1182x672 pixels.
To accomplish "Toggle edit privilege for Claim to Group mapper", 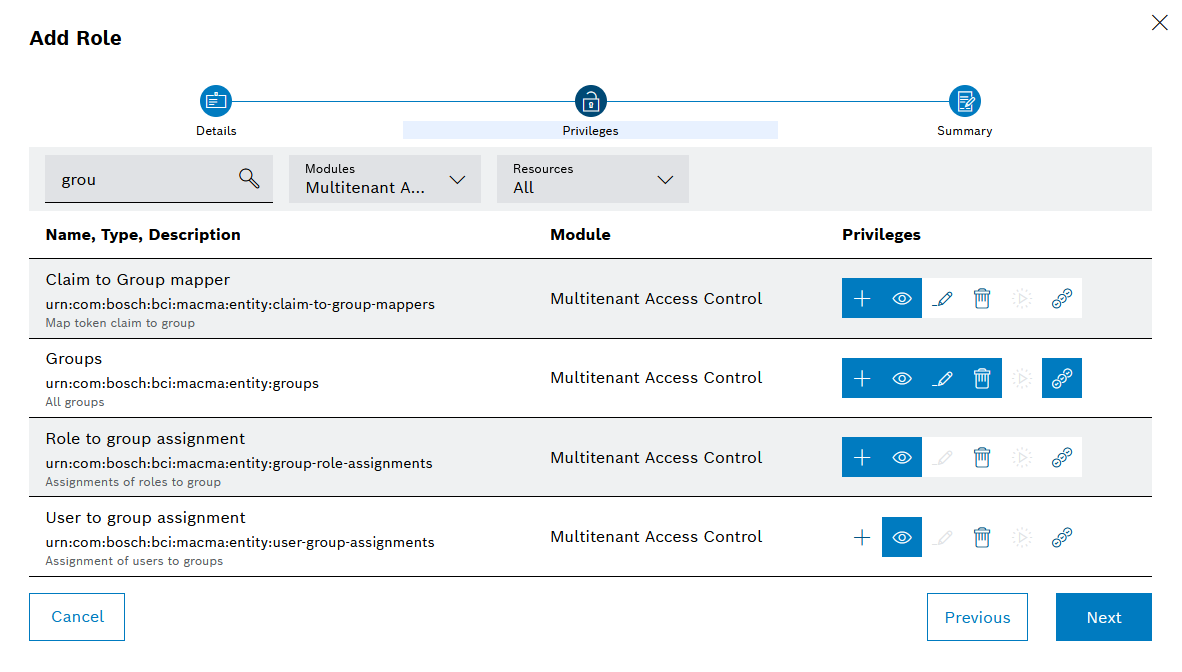I will pos(942,298).
